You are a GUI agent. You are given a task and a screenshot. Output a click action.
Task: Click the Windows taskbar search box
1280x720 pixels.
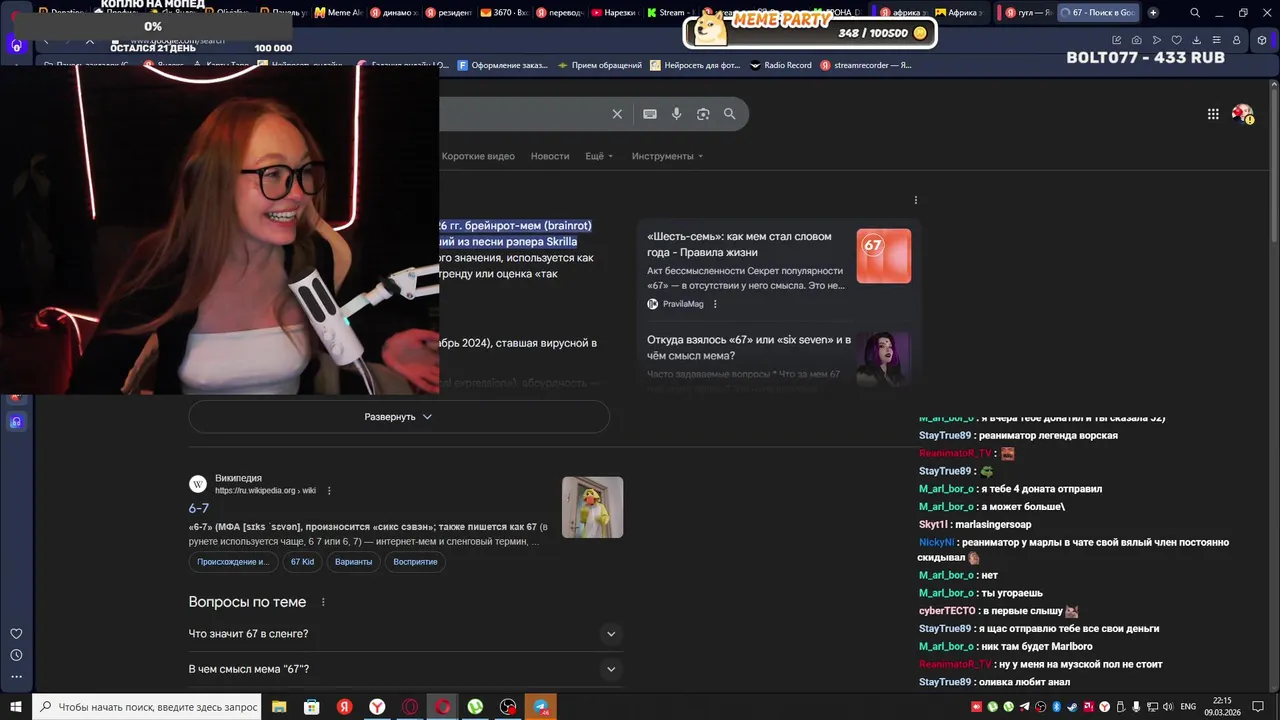(147, 706)
